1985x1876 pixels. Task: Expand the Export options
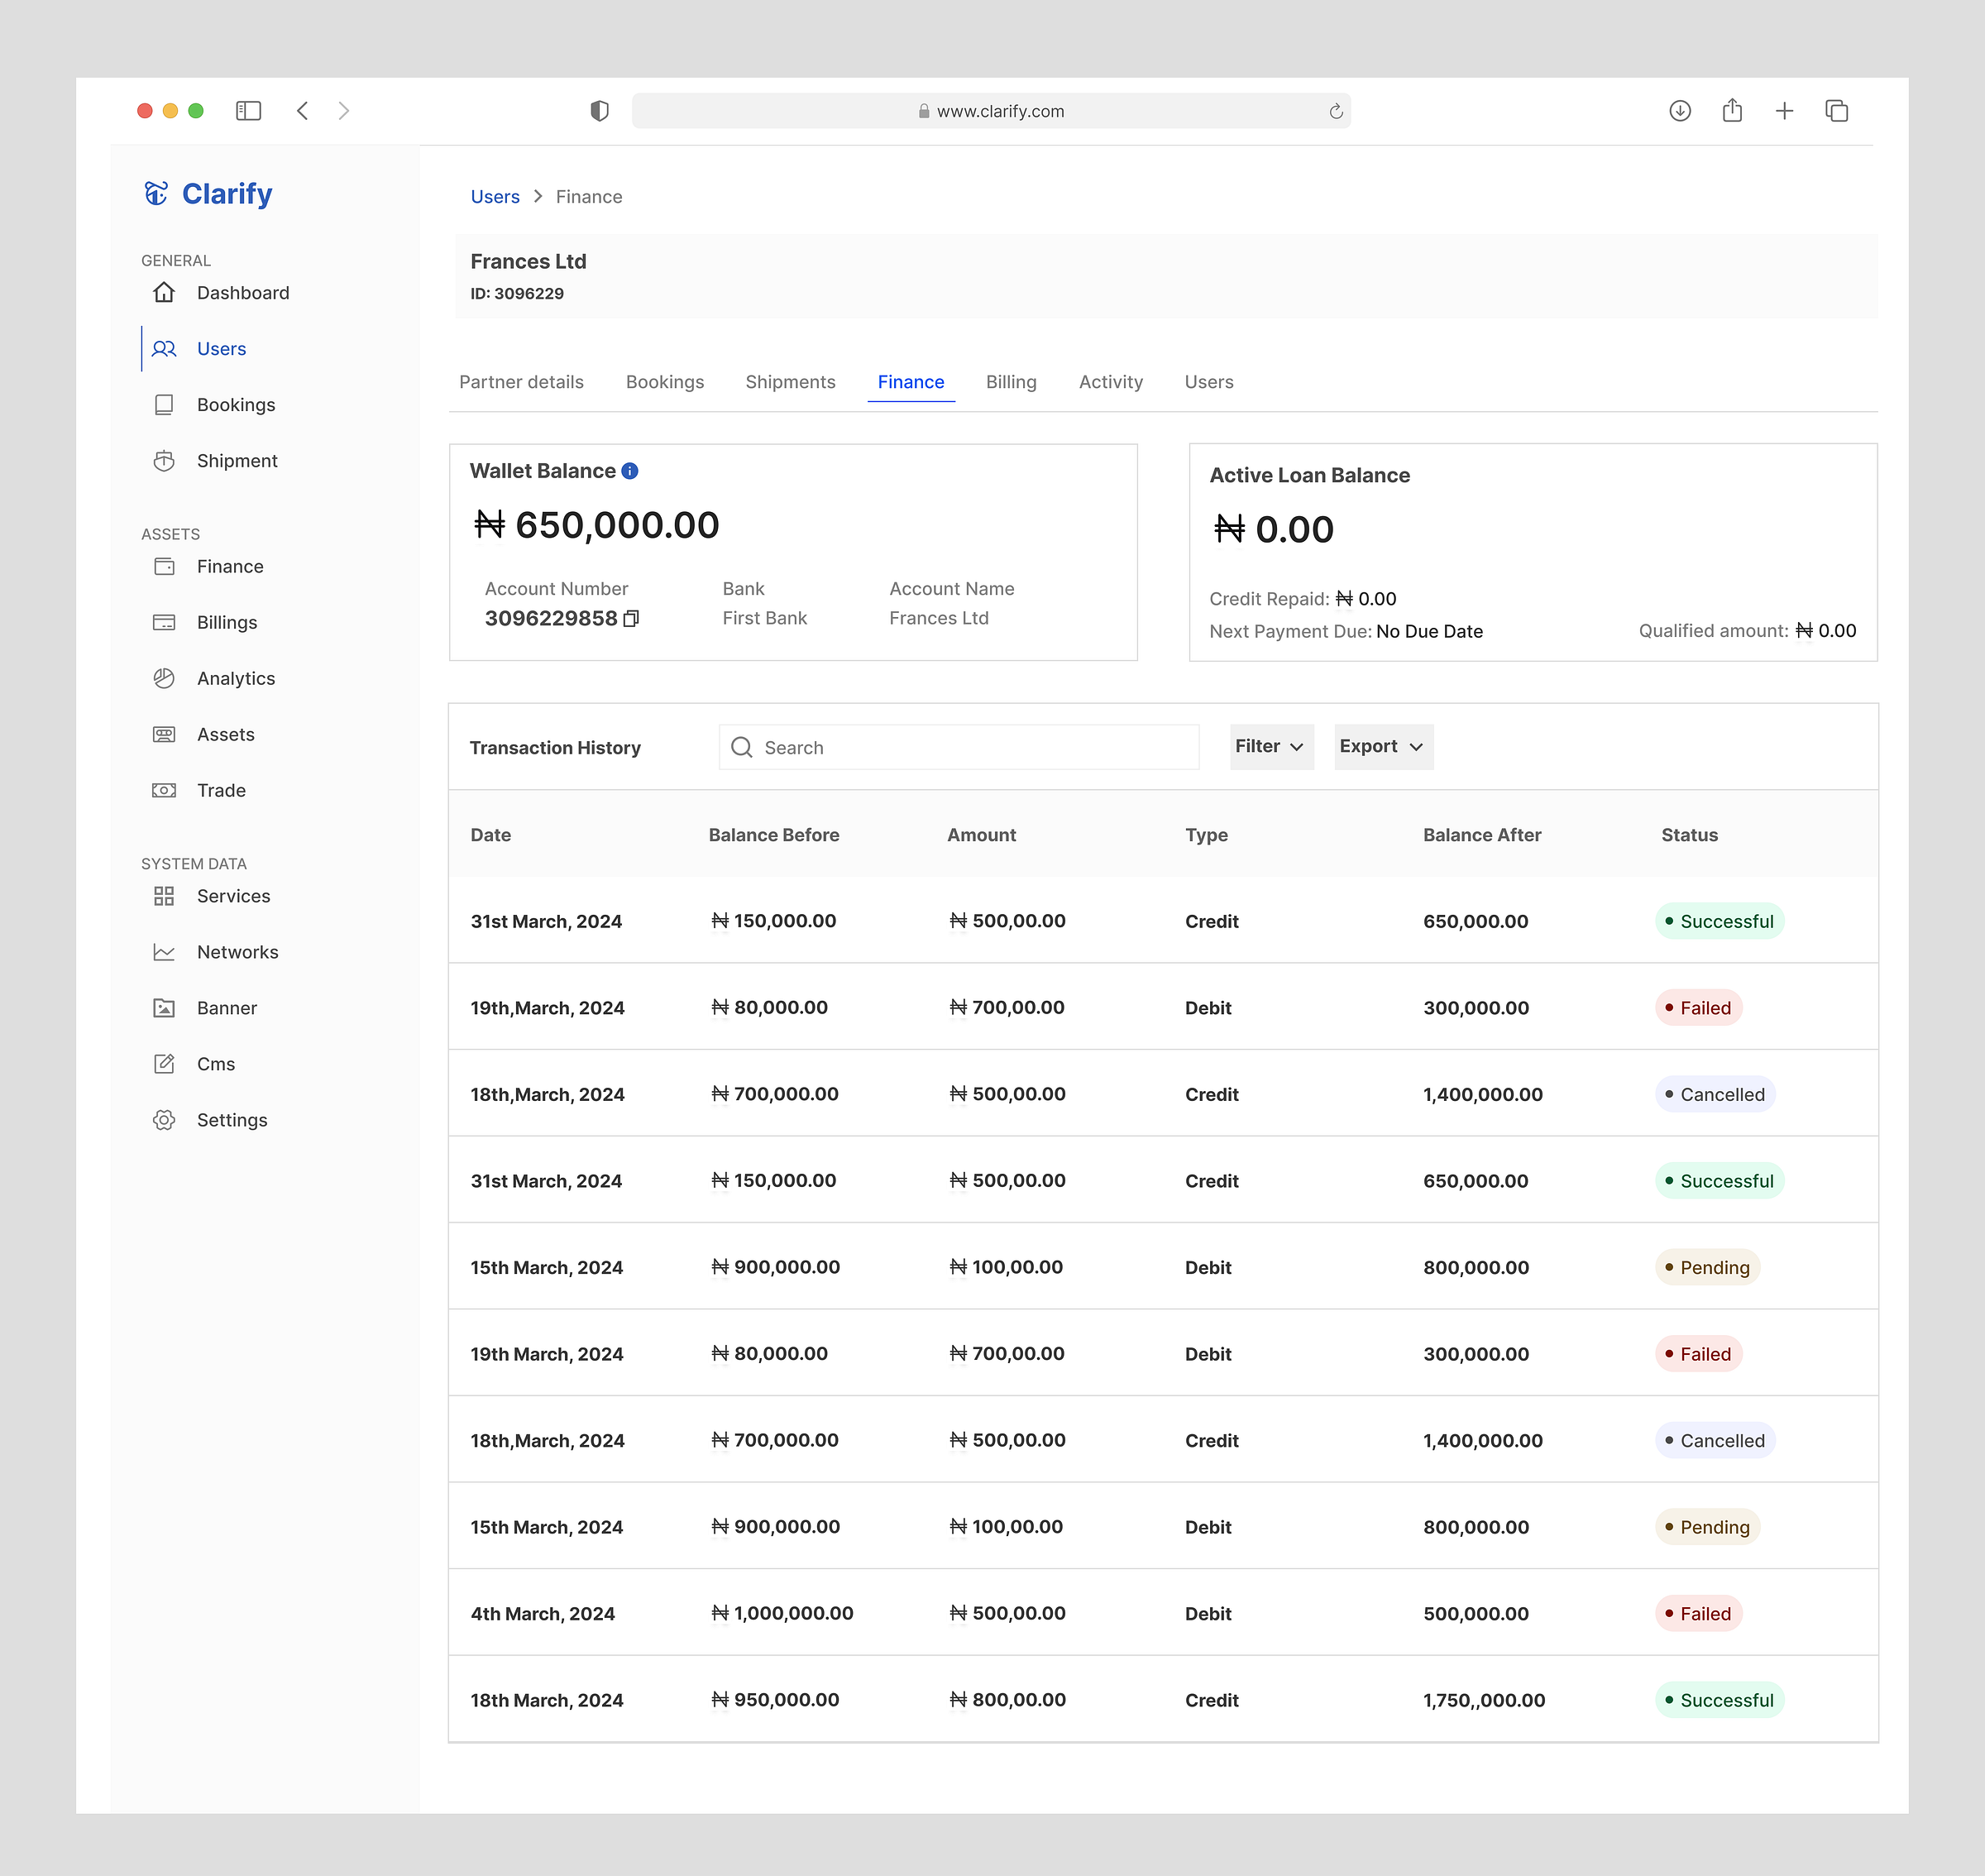(x=1383, y=746)
